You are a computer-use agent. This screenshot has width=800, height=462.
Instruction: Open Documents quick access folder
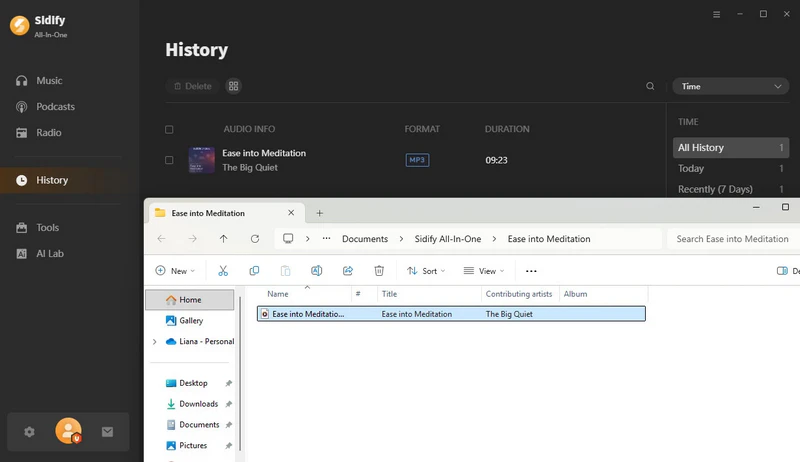point(193,425)
